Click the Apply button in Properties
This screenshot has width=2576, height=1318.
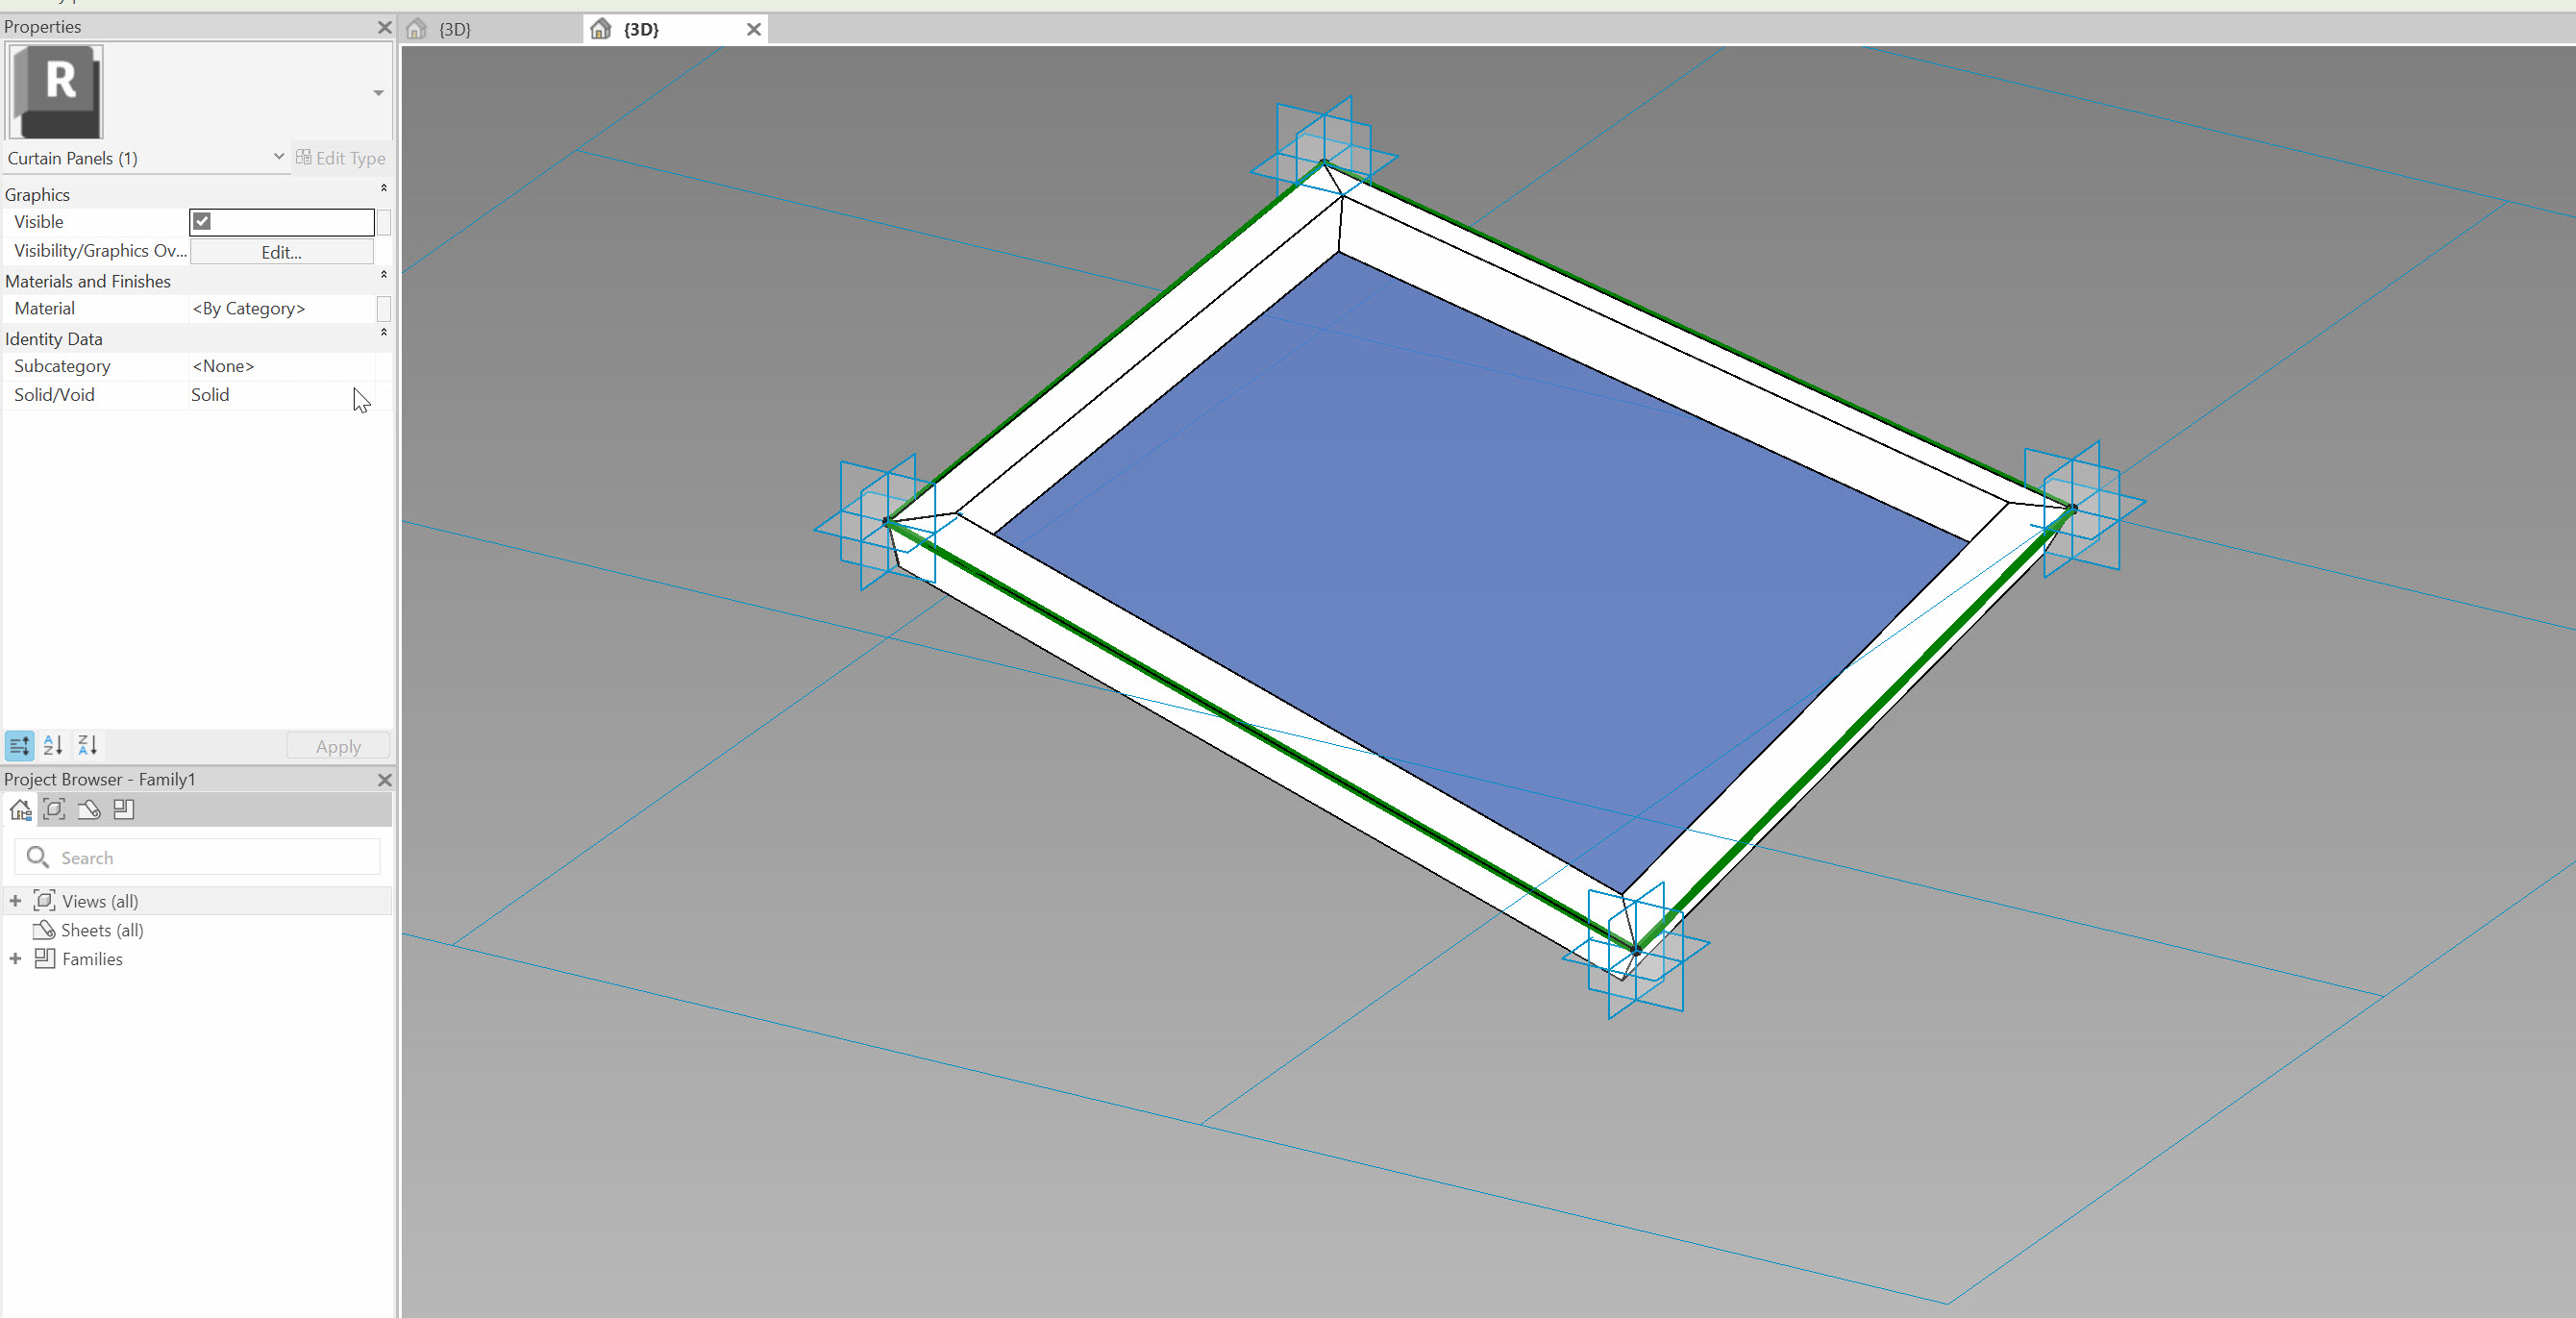pyautogui.click(x=338, y=746)
